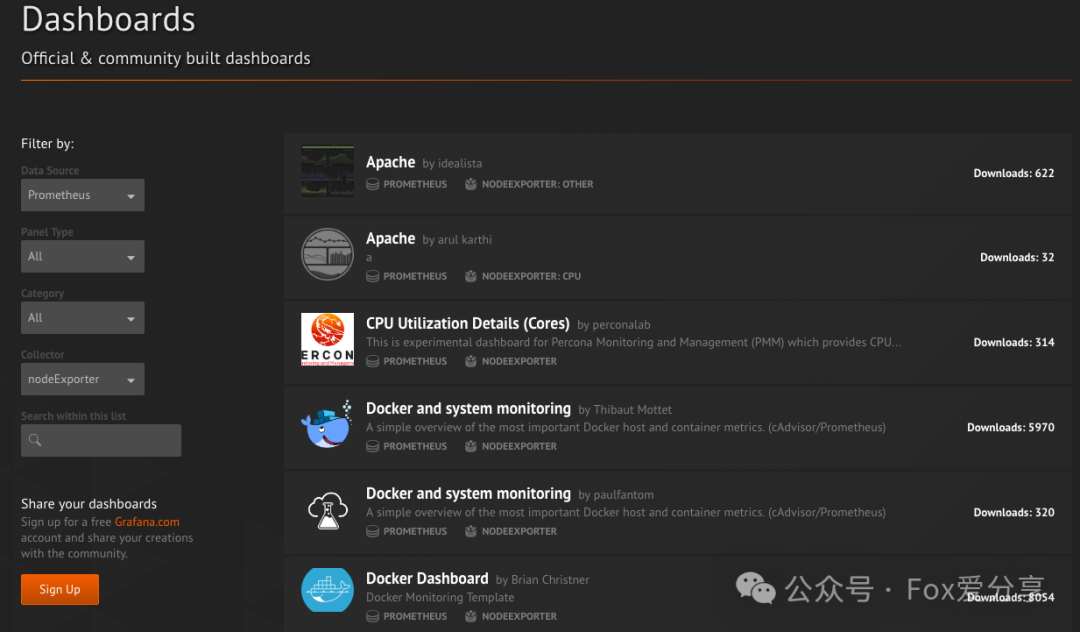Click the database icon in Thibaut Mottet's Docker row
1080x632 pixels.
373,446
